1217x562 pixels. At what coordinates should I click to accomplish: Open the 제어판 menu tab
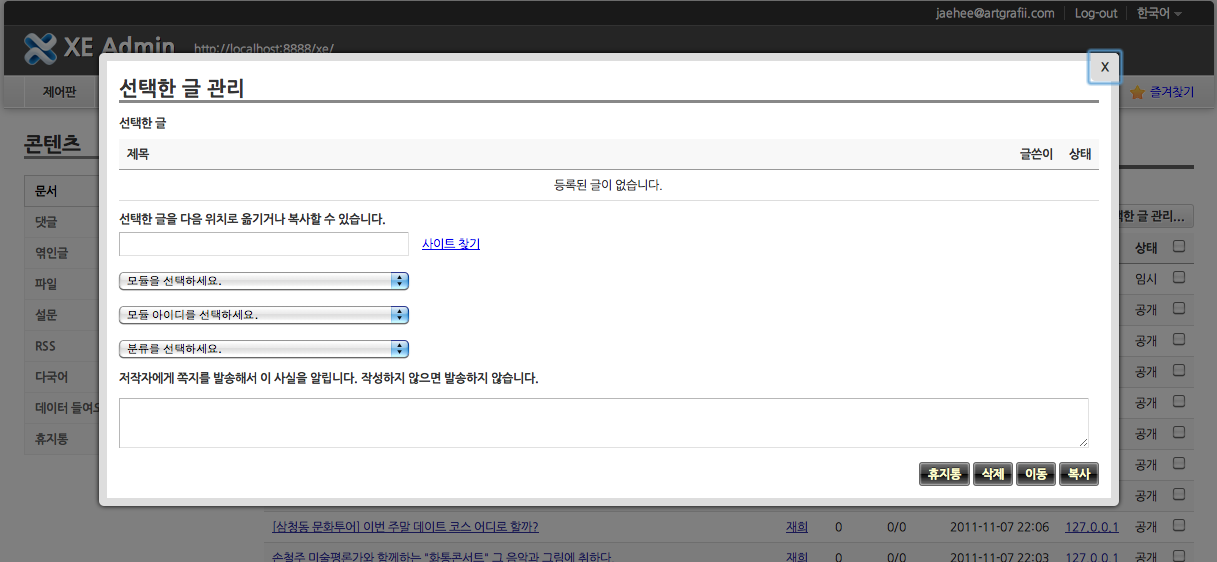[x=59, y=92]
